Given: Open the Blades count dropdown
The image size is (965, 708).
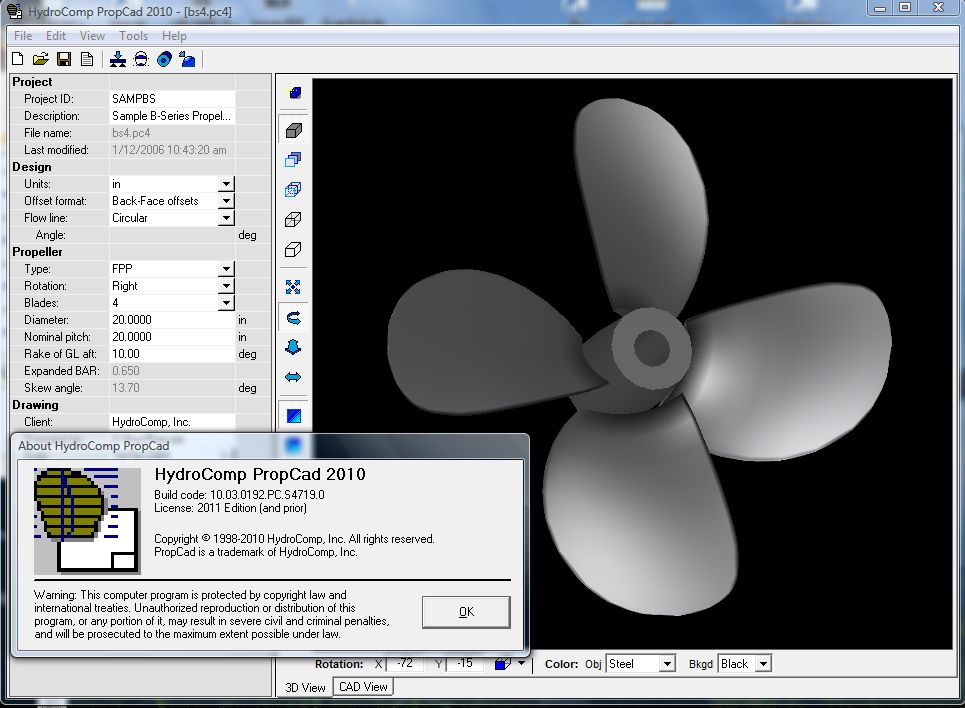Looking at the screenshot, I should pos(226,303).
